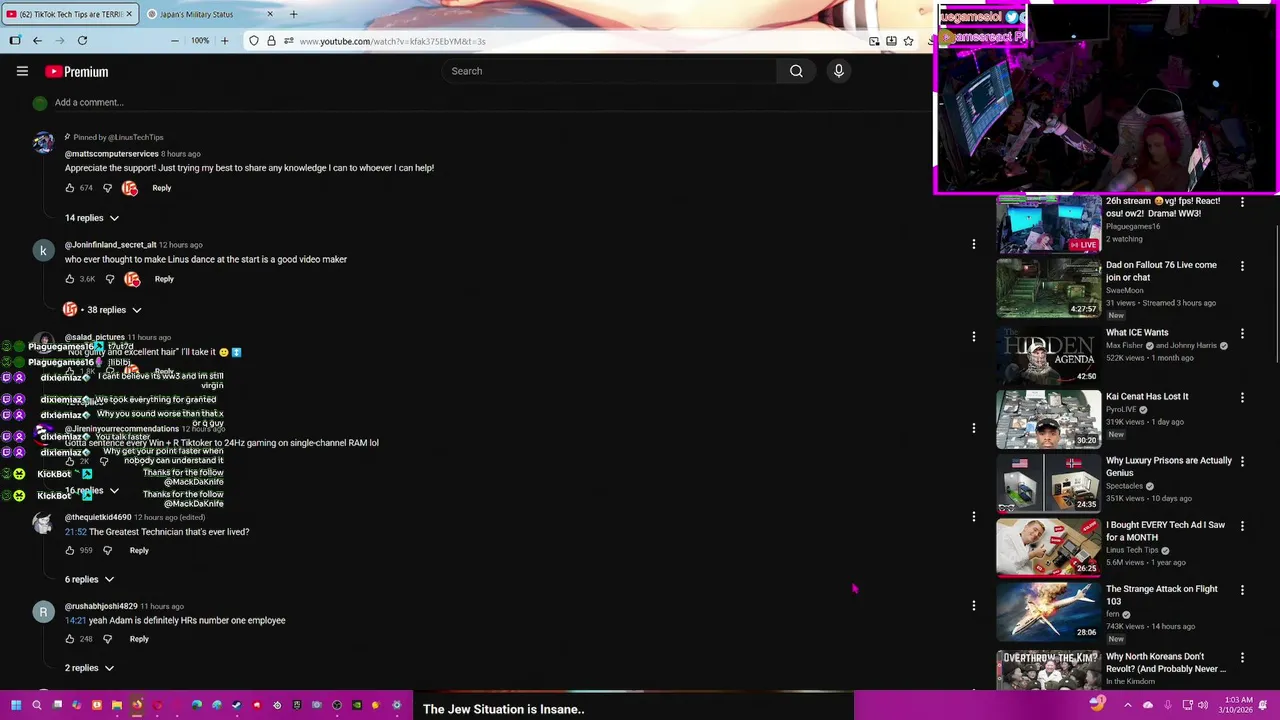1280x720 pixels.
Task: View site security via the padlock icon
Action: tap(271, 41)
